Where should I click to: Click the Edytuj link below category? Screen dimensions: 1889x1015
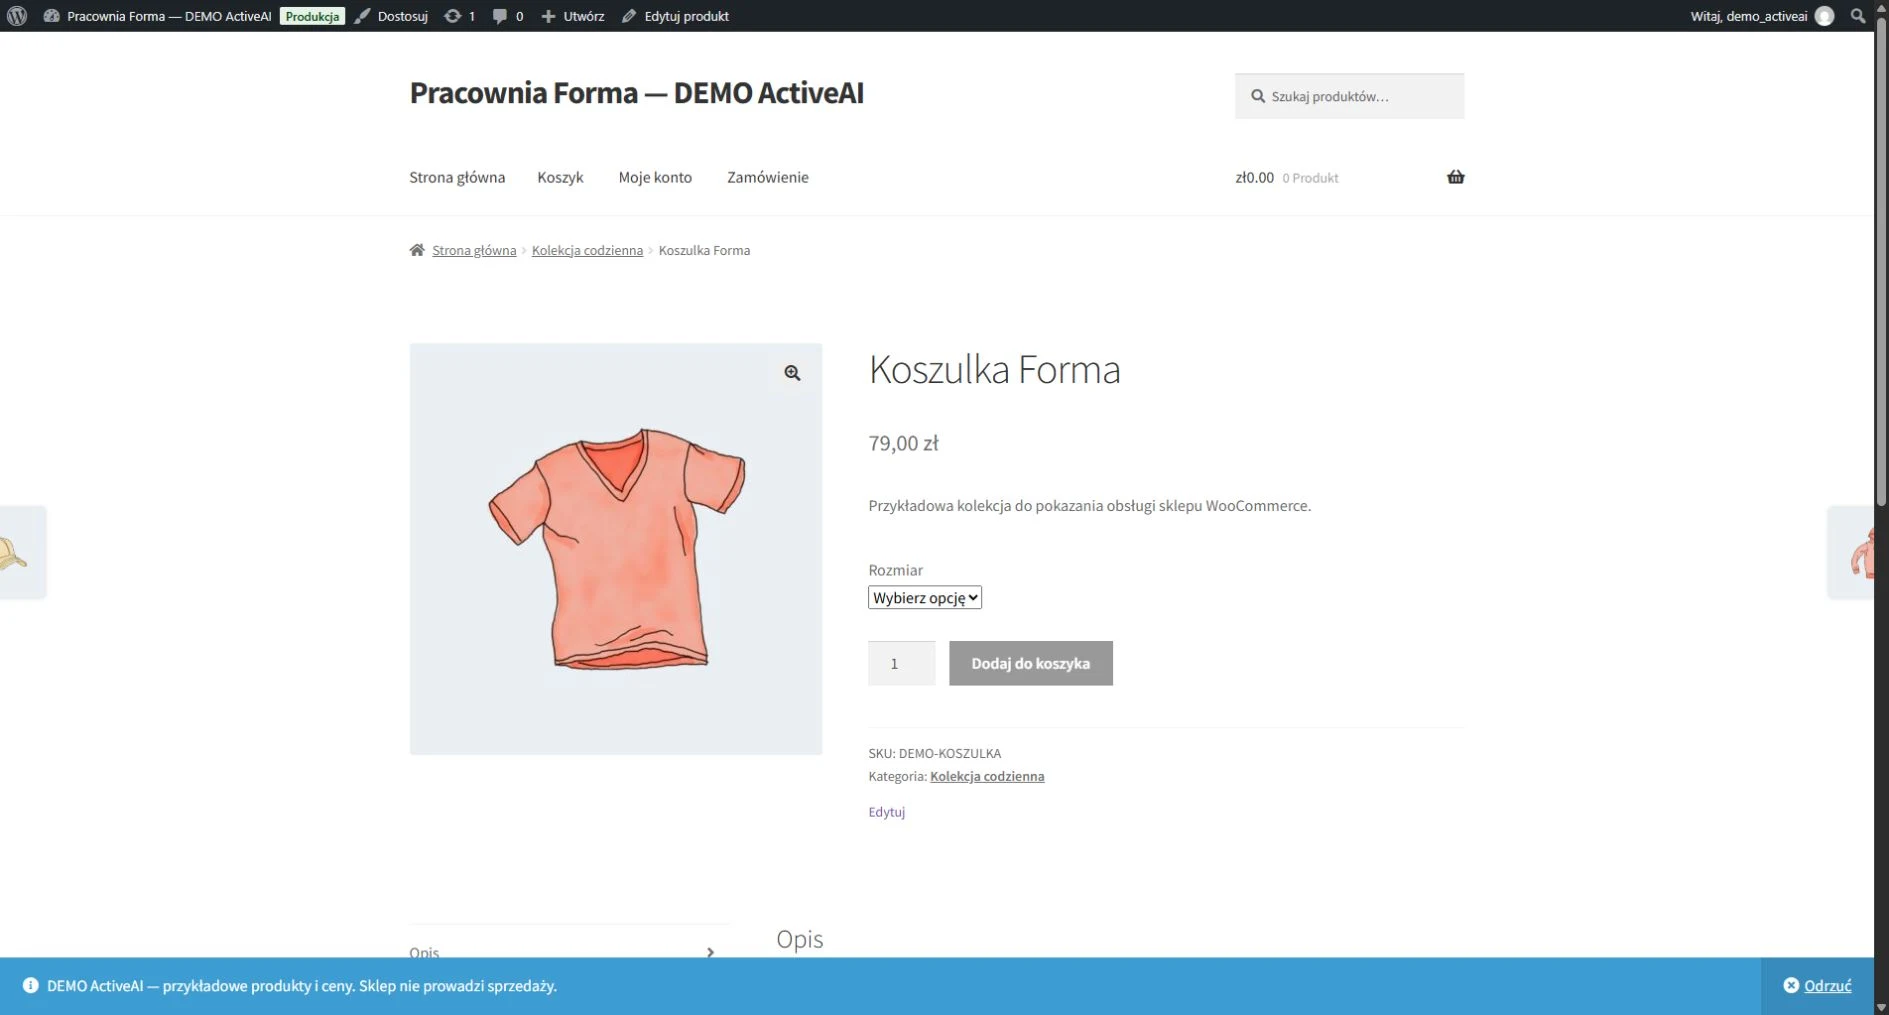point(886,812)
